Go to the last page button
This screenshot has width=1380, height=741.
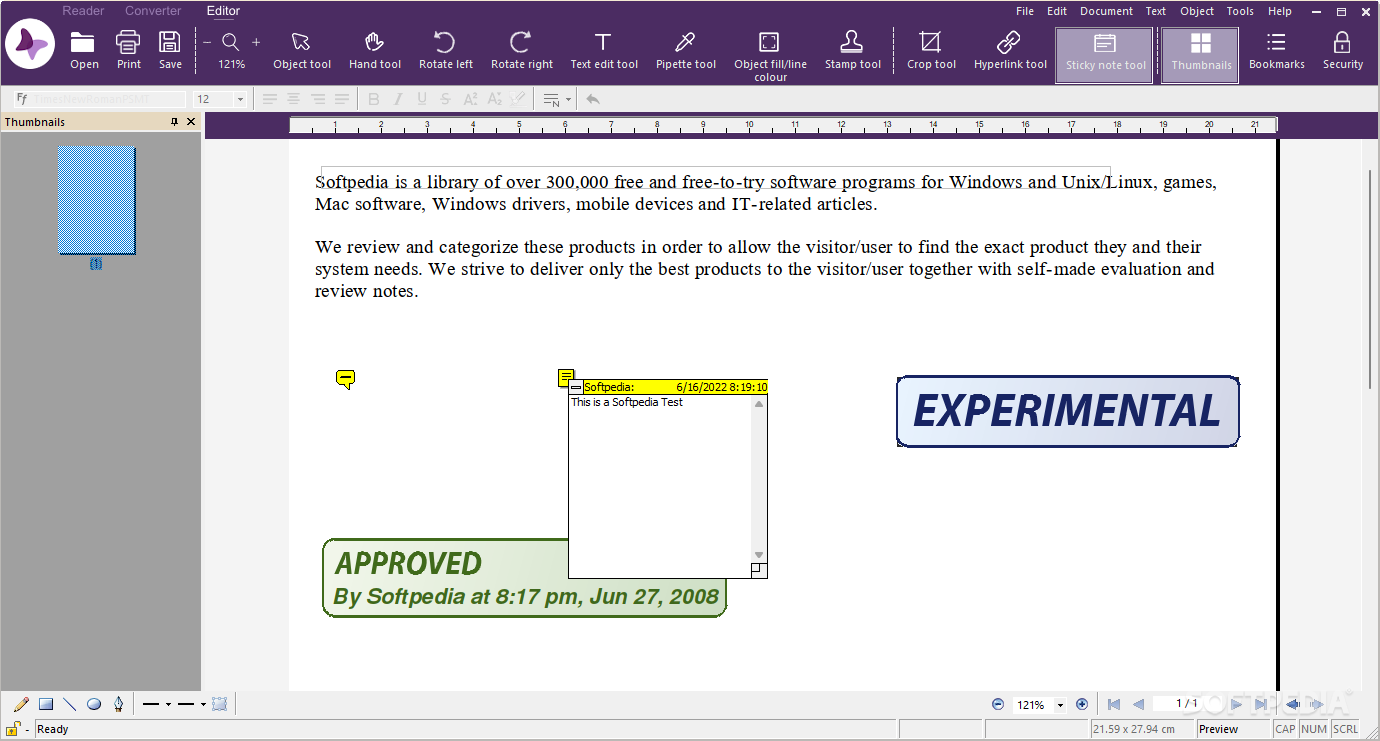(1261, 704)
